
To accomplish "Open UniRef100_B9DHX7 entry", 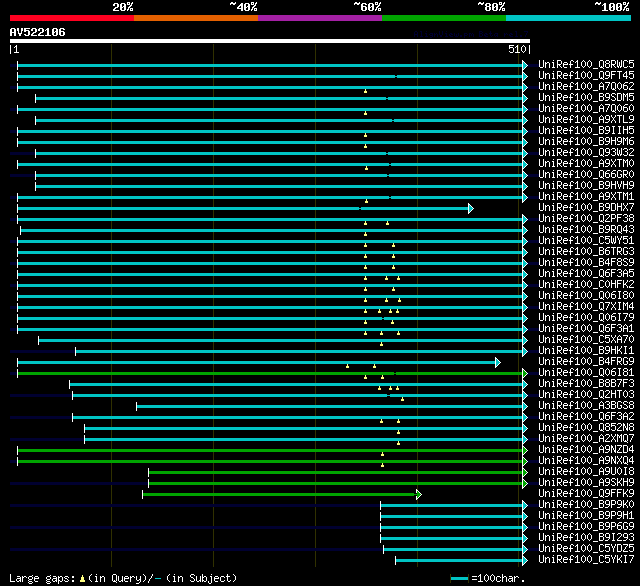I will (x=586, y=208).
